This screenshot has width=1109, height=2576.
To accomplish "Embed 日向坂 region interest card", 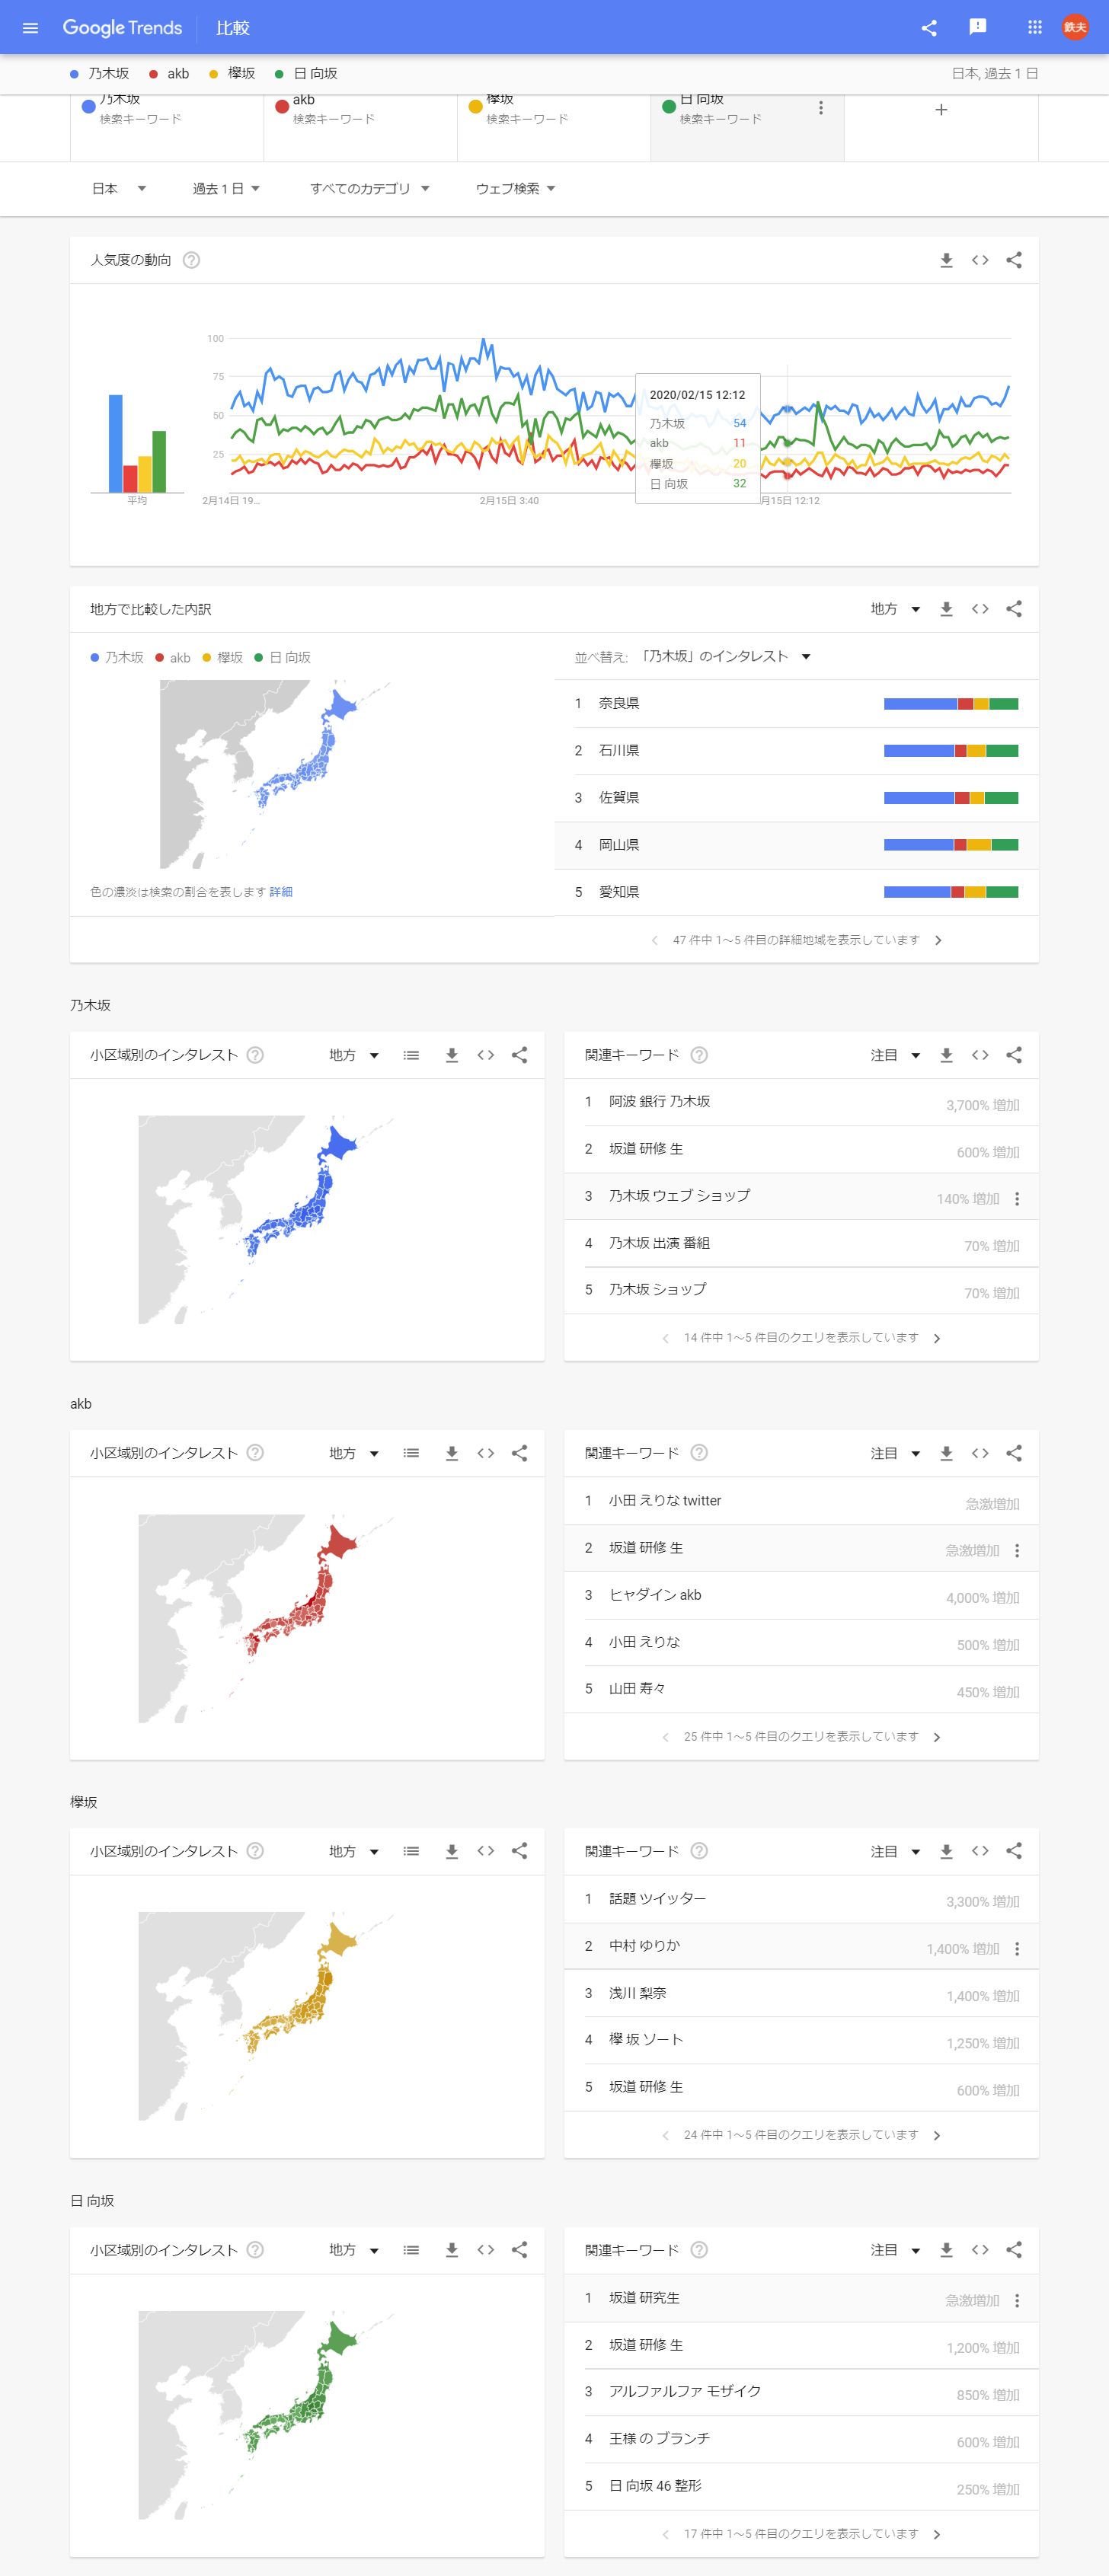I will tap(486, 2250).
